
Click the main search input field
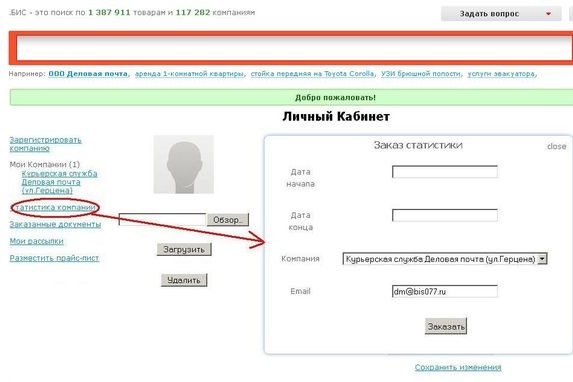coord(294,48)
